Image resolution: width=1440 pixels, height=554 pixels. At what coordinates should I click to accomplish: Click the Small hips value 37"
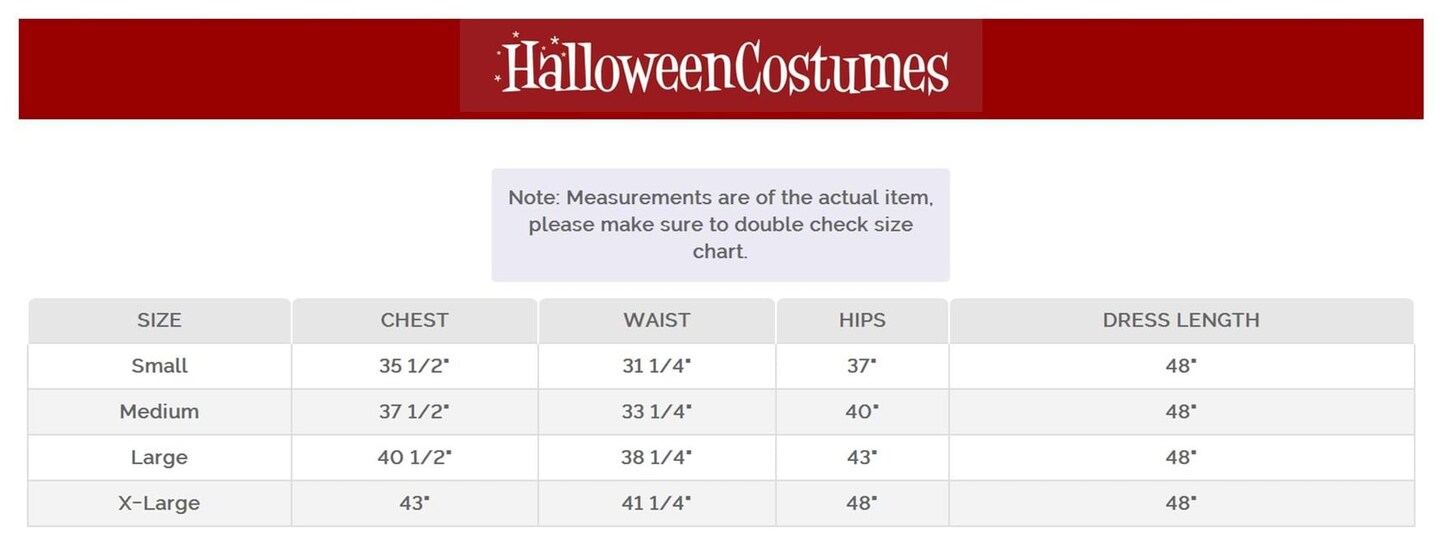(x=862, y=366)
